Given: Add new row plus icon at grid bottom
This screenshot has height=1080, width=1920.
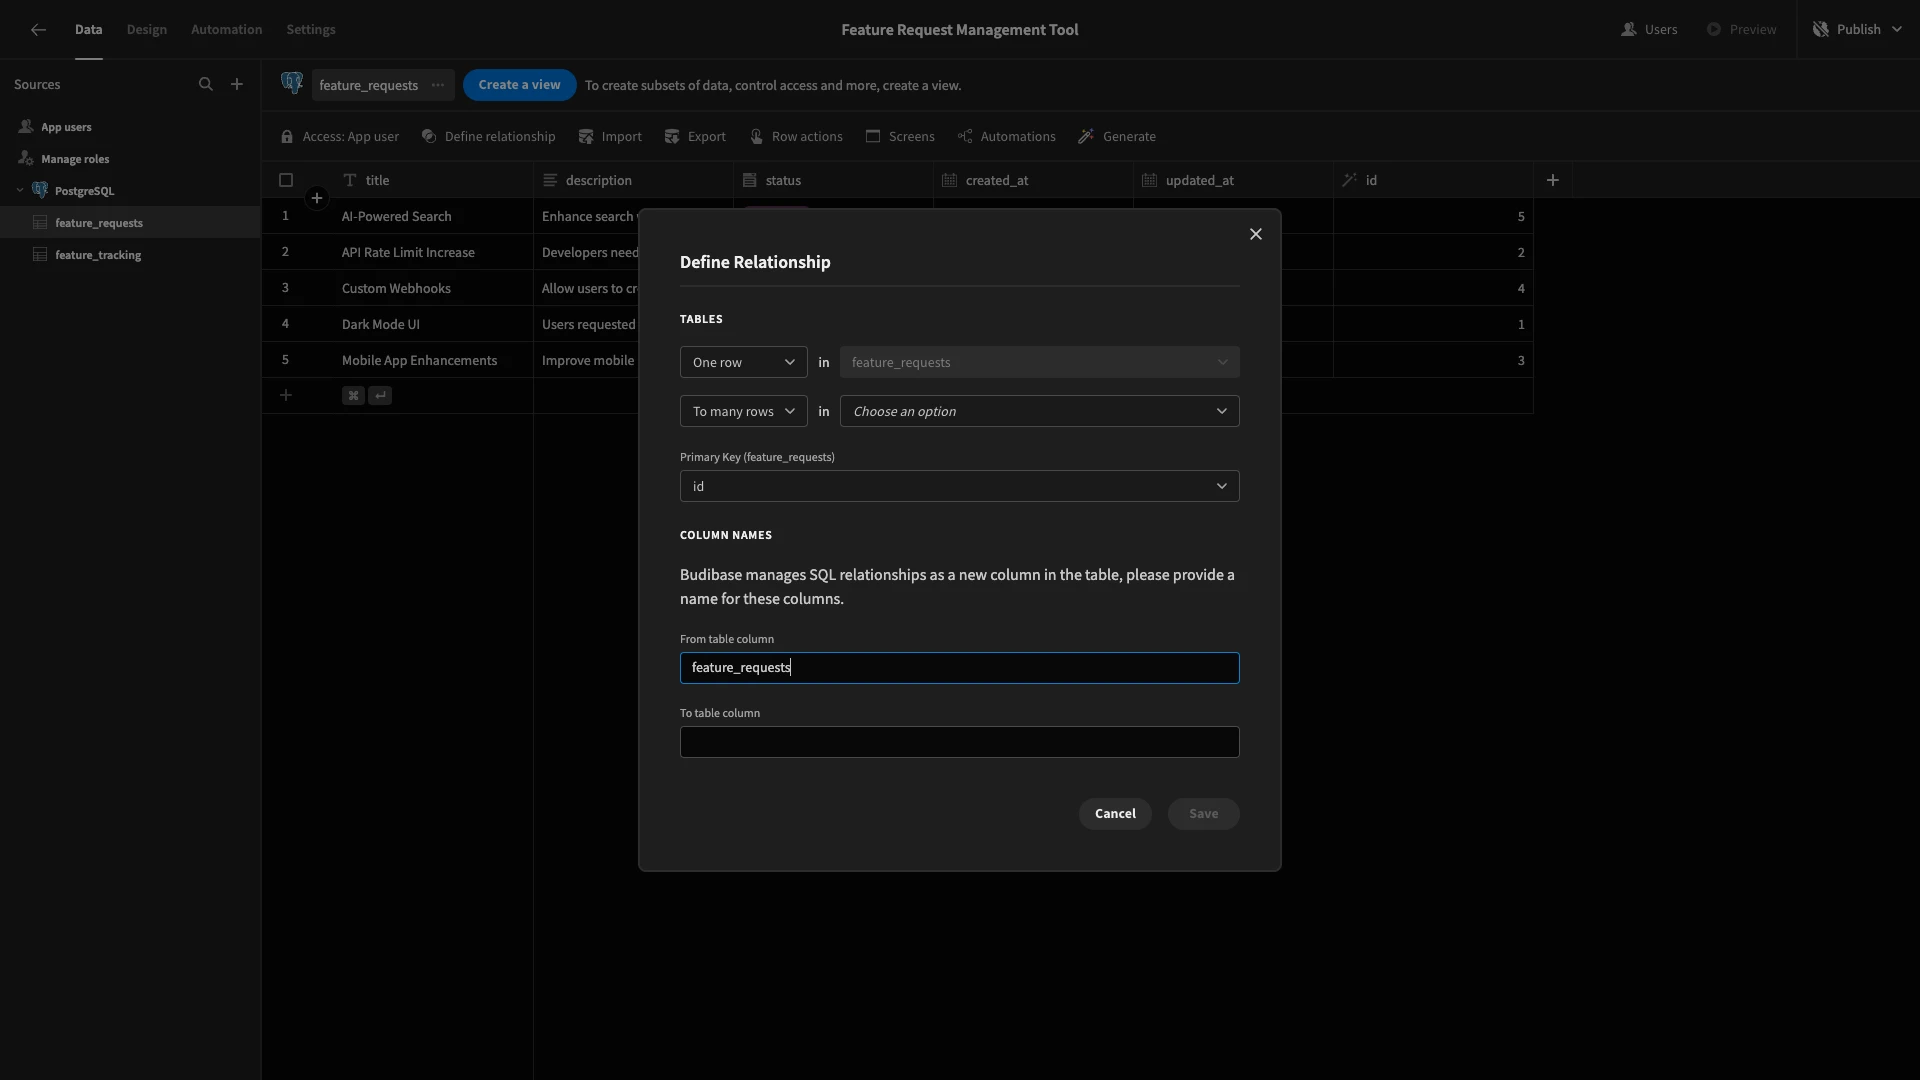Looking at the screenshot, I should tap(286, 396).
